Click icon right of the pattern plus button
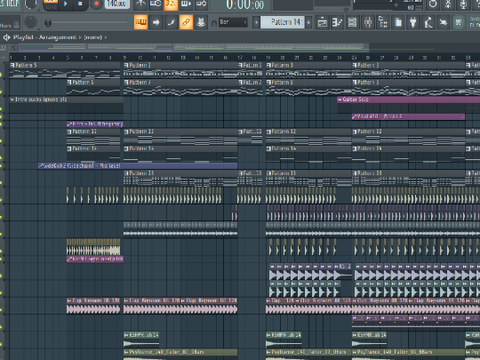The image size is (480, 360). 322,23
